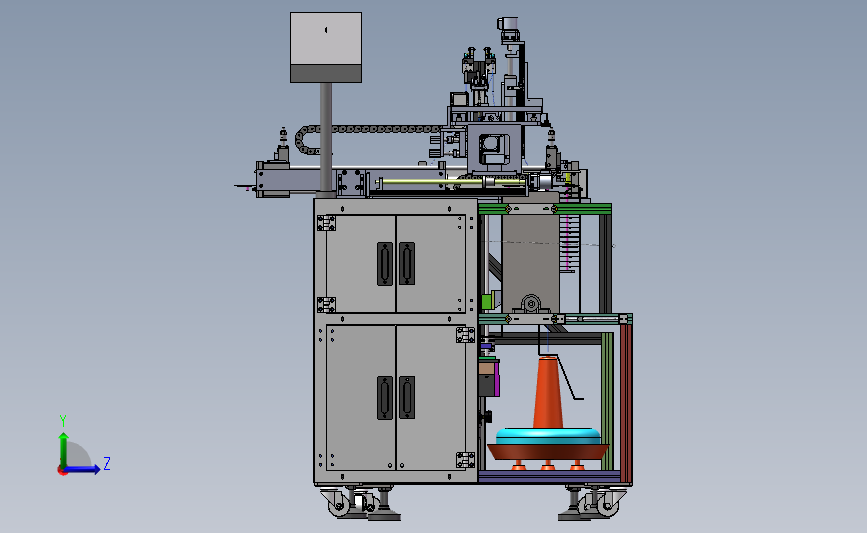Select the left caster wheel
This screenshot has width=867, height=533.
pyautogui.click(x=339, y=504)
